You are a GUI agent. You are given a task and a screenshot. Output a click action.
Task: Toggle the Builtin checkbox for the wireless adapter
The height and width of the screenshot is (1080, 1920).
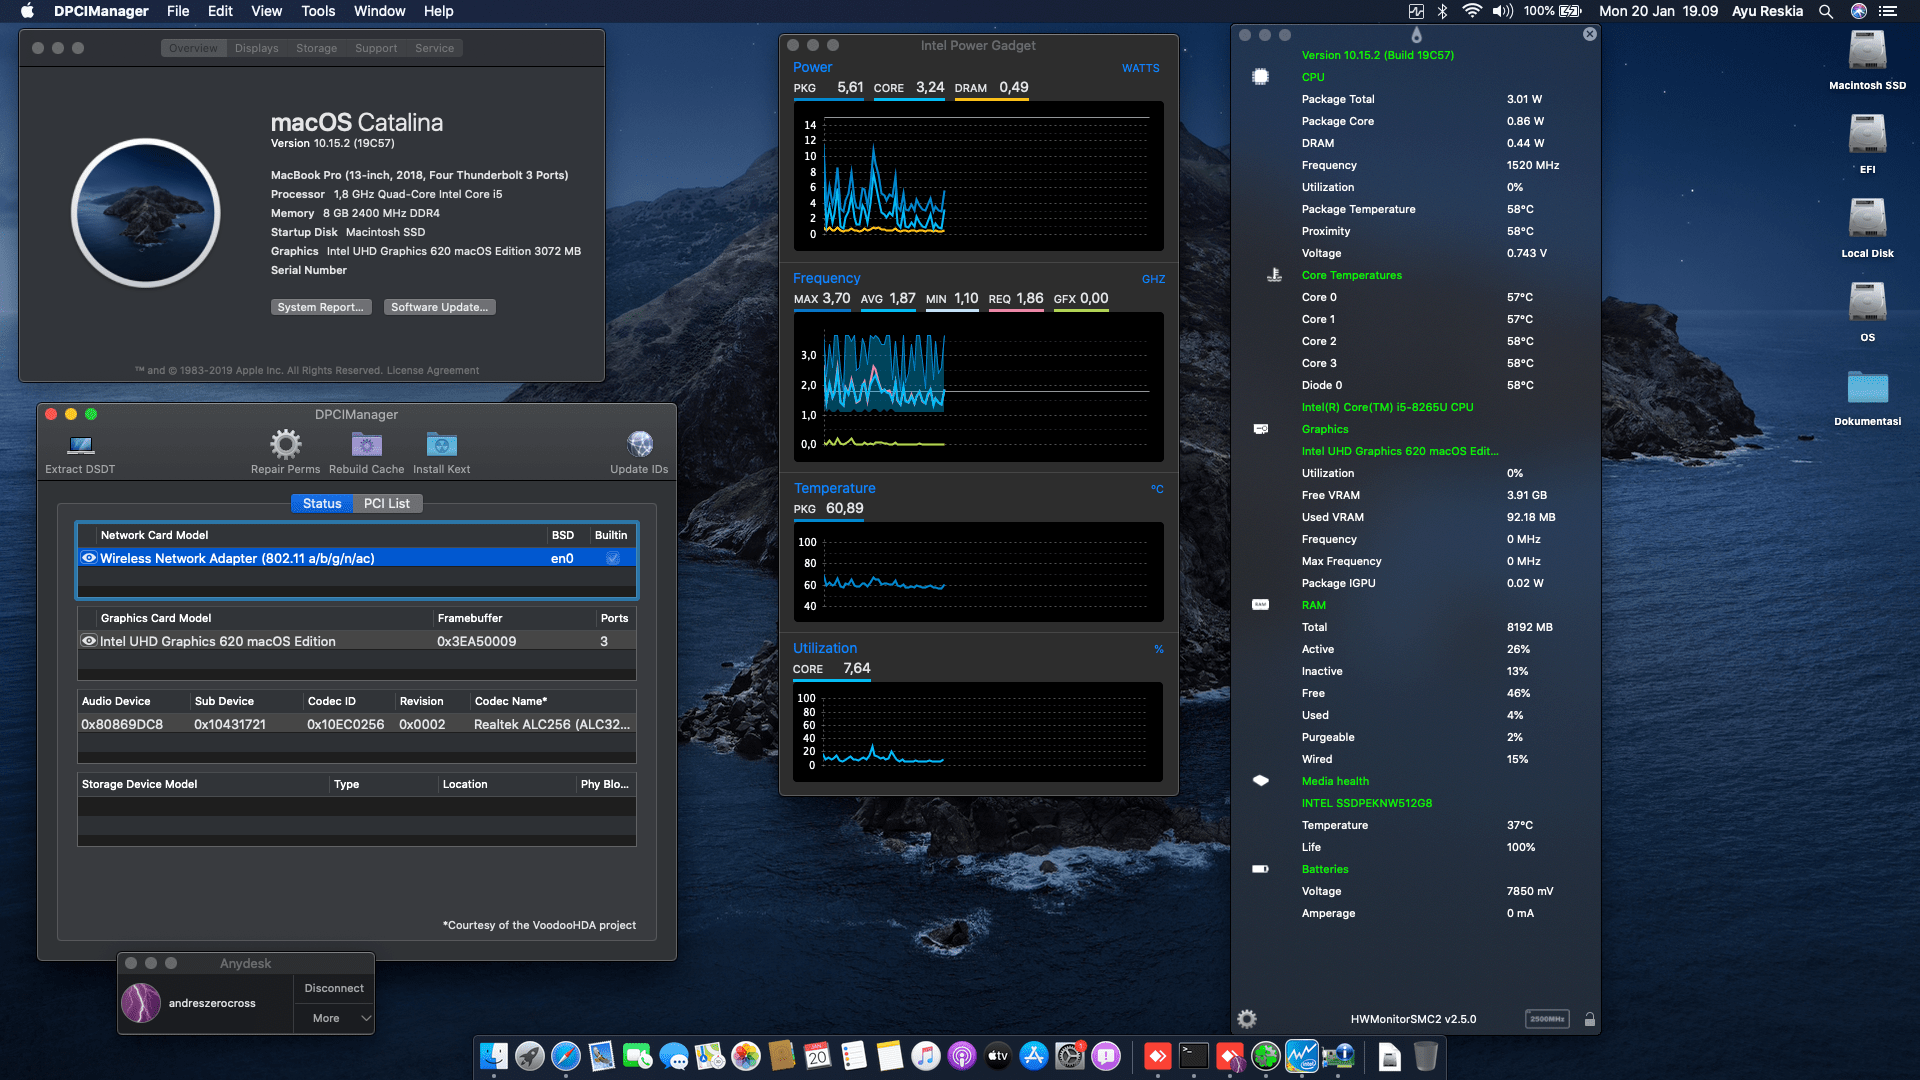612,558
